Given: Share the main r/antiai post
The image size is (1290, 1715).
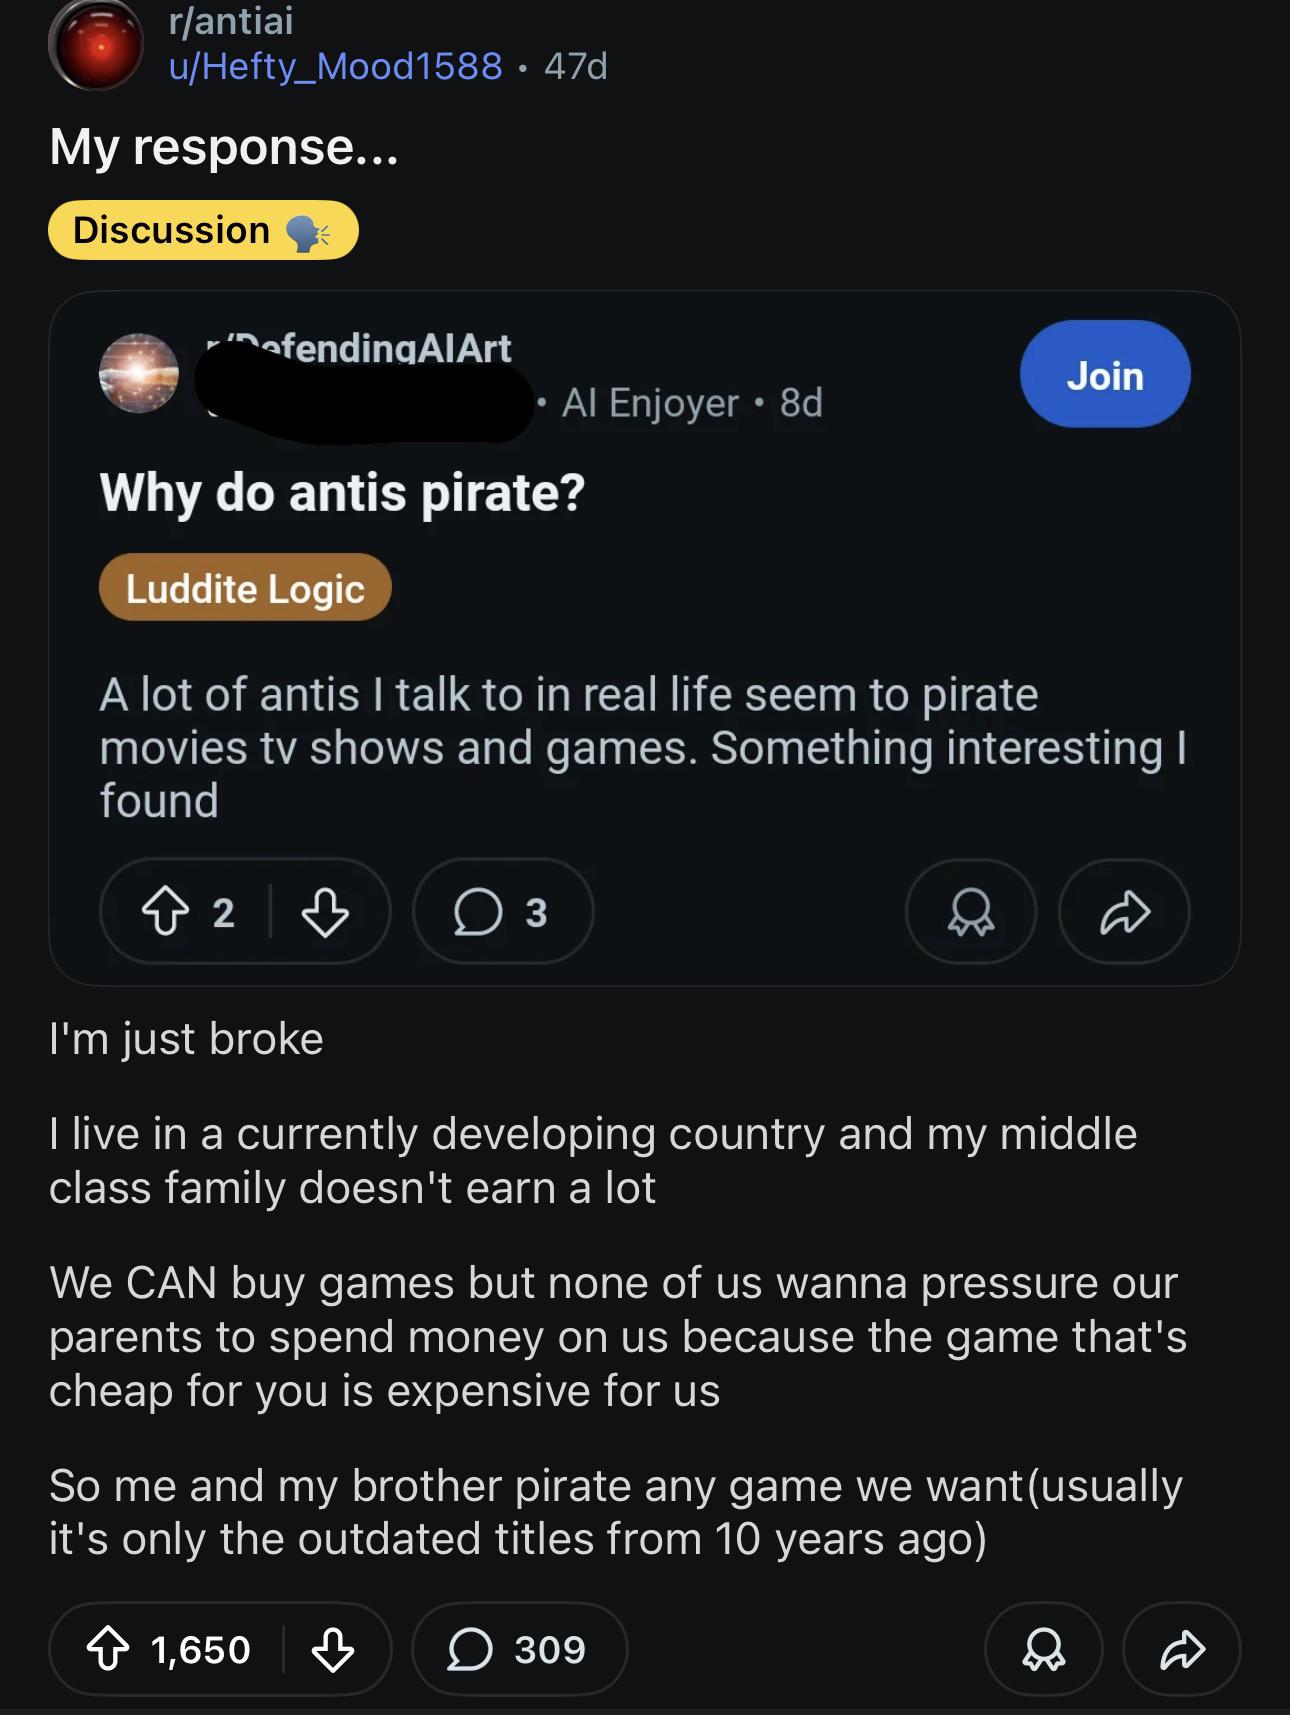Looking at the screenshot, I should [1181, 1649].
